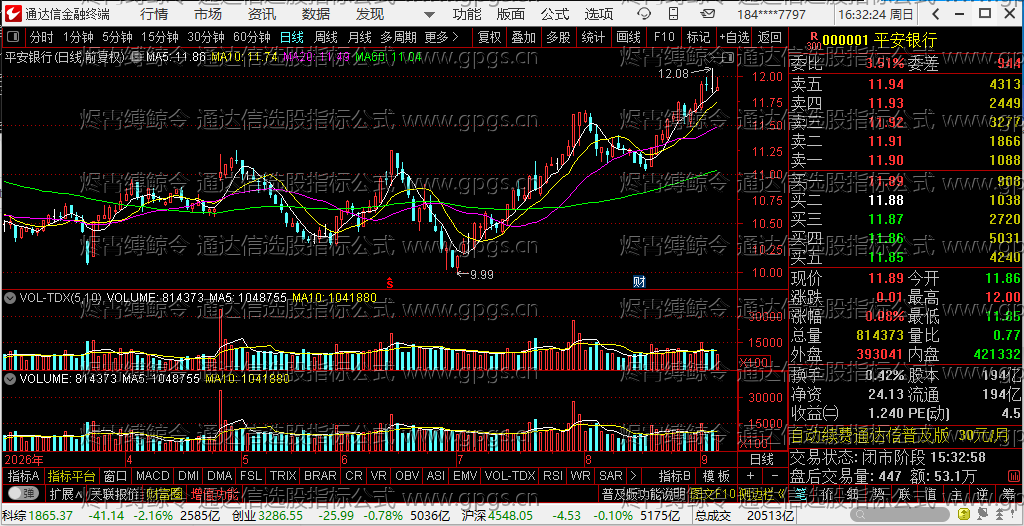Click the plus button next to 模板
Viewport: 1024px width, 526px height.
(x=750, y=476)
